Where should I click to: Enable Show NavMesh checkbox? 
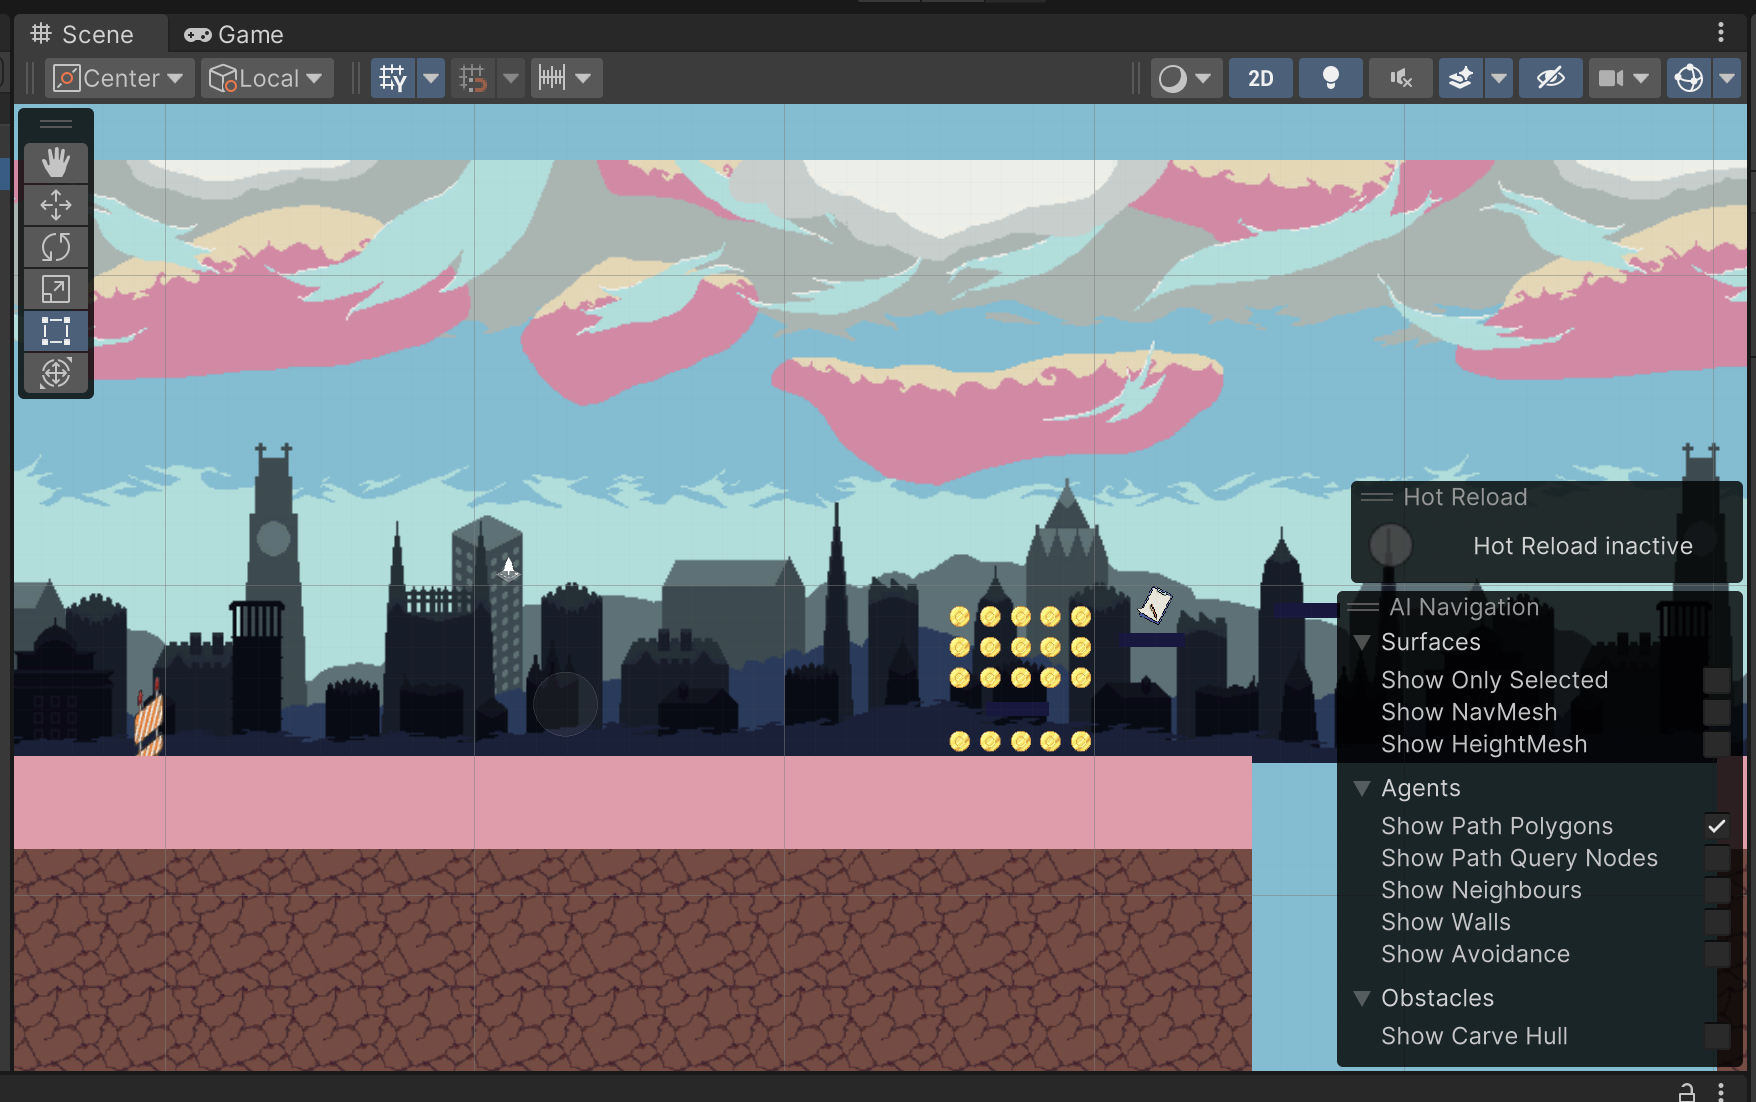1717,712
